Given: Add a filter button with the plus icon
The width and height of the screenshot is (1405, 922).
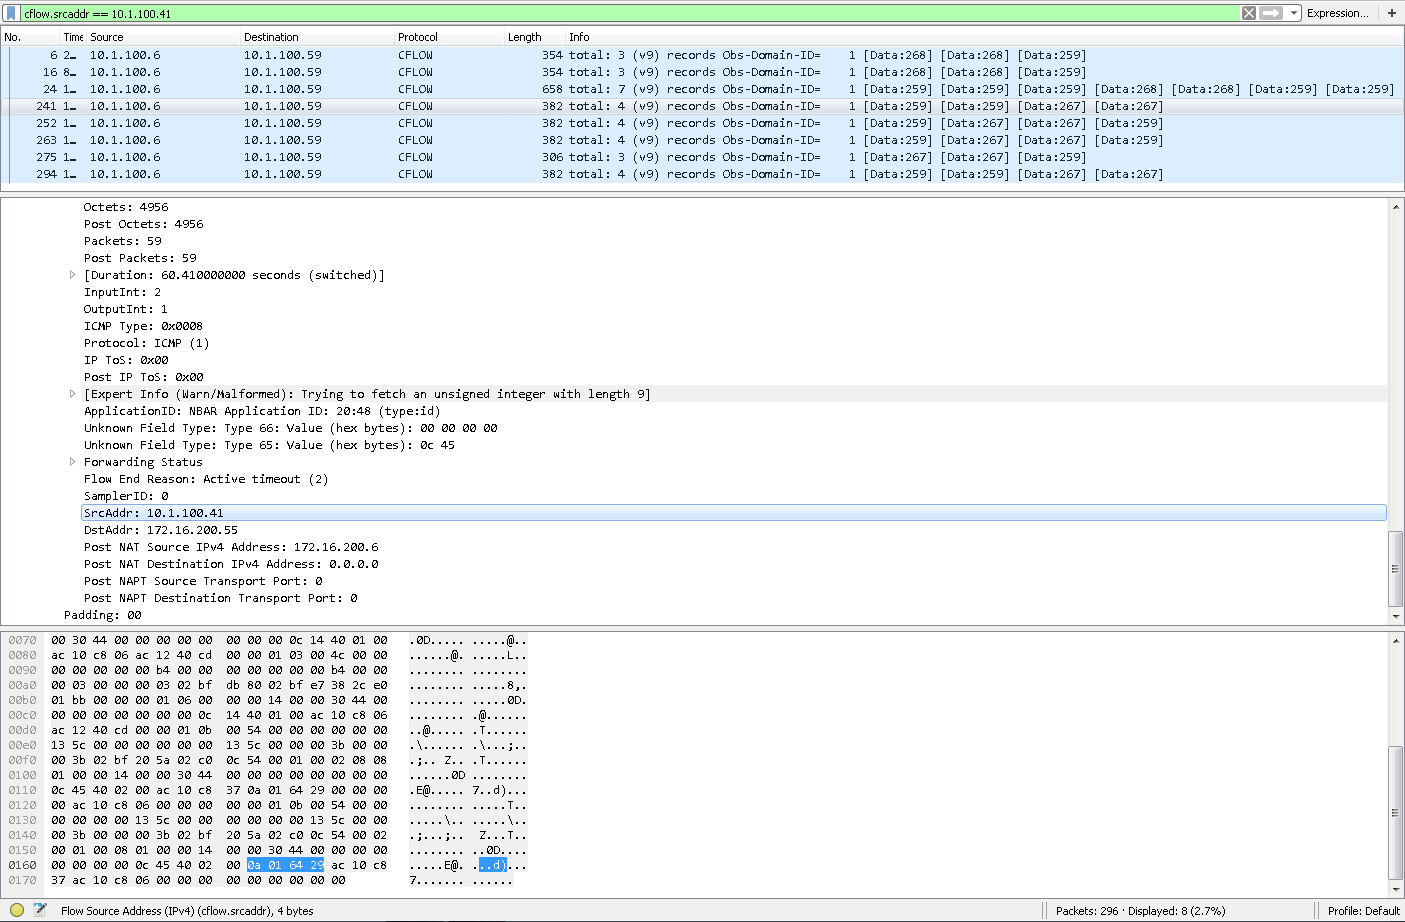Looking at the screenshot, I should (x=1391, y=13).
